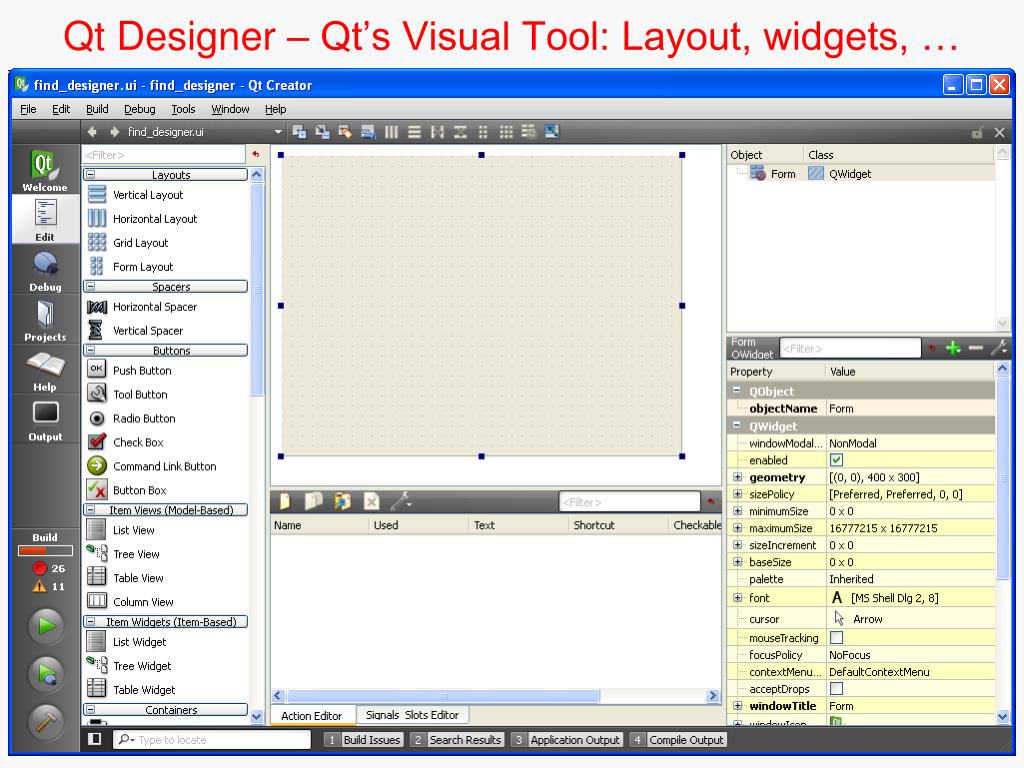Focus the Type to locate field
The width and height of the screenshot is (1024, 768).
pyautogui.click(x=213, y=740)
